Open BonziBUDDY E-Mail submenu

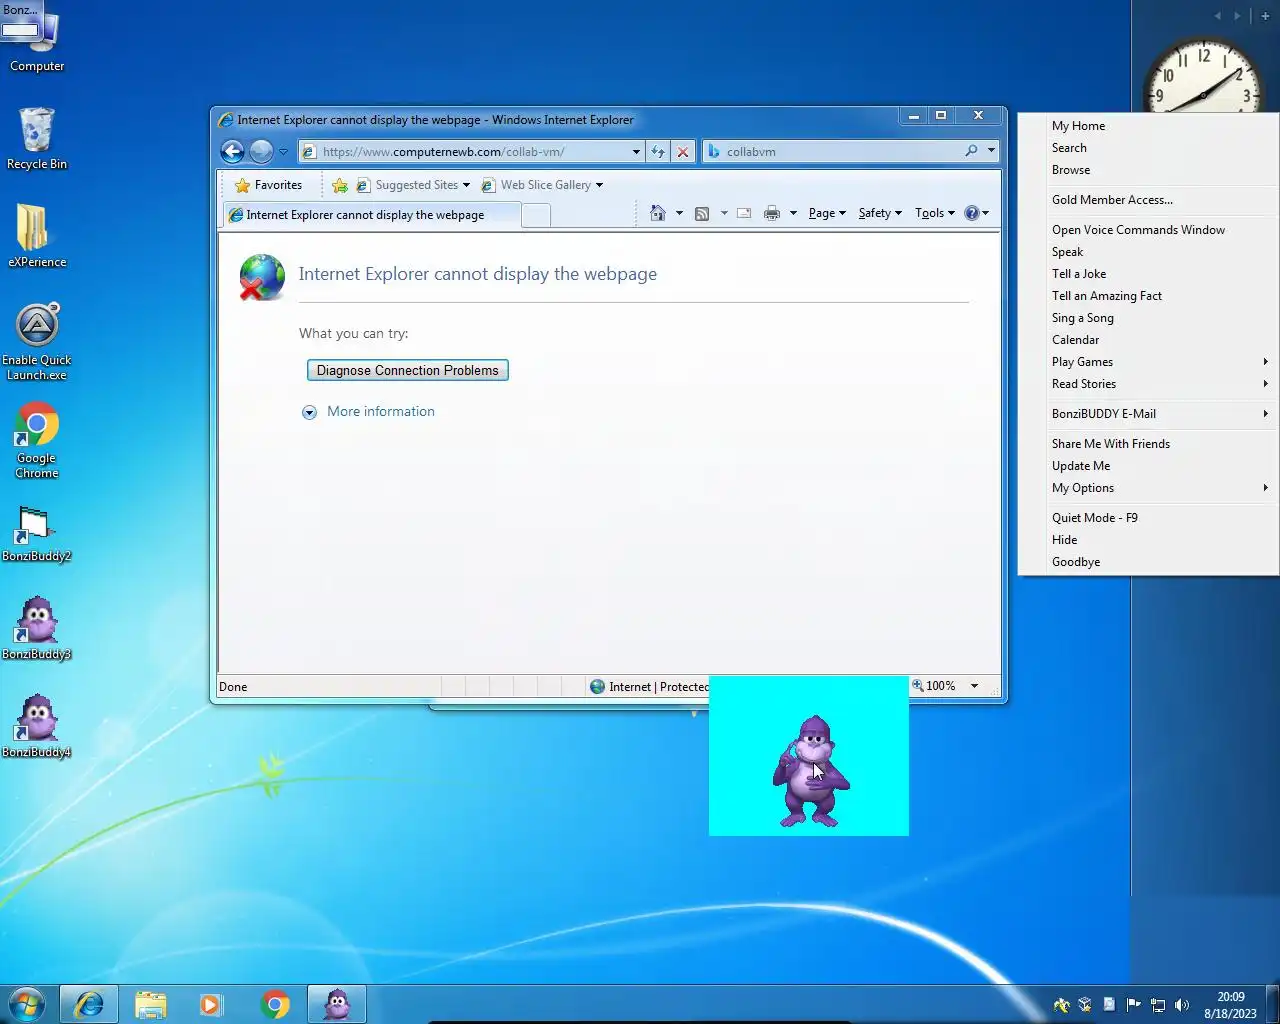pyautogui.click(x=1148, y=414)
